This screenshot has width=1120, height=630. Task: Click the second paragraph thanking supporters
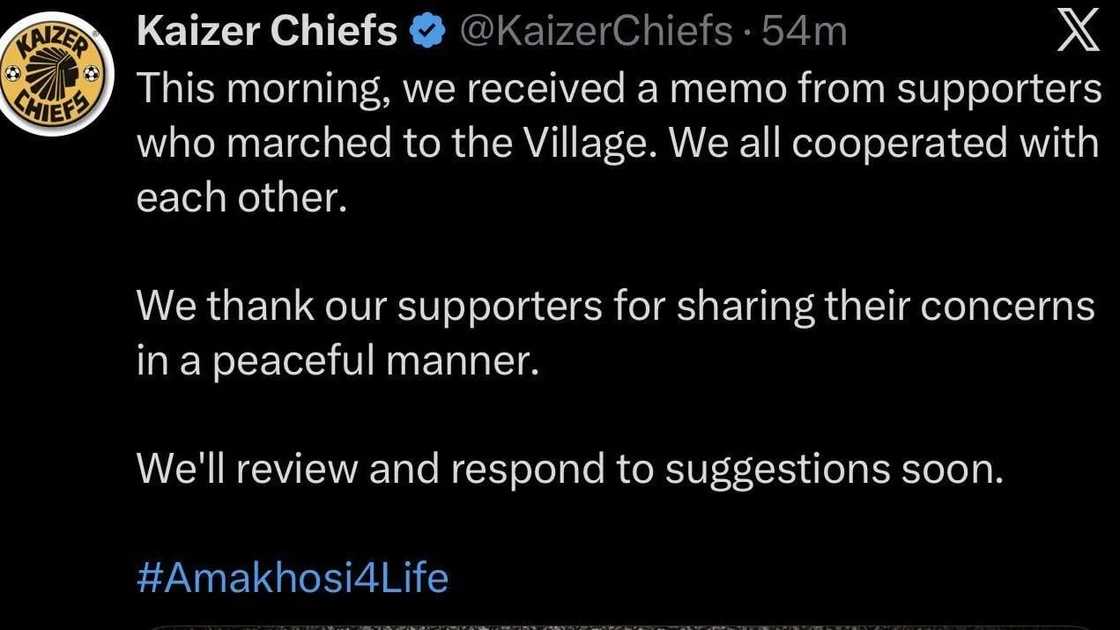coord(560,330)
